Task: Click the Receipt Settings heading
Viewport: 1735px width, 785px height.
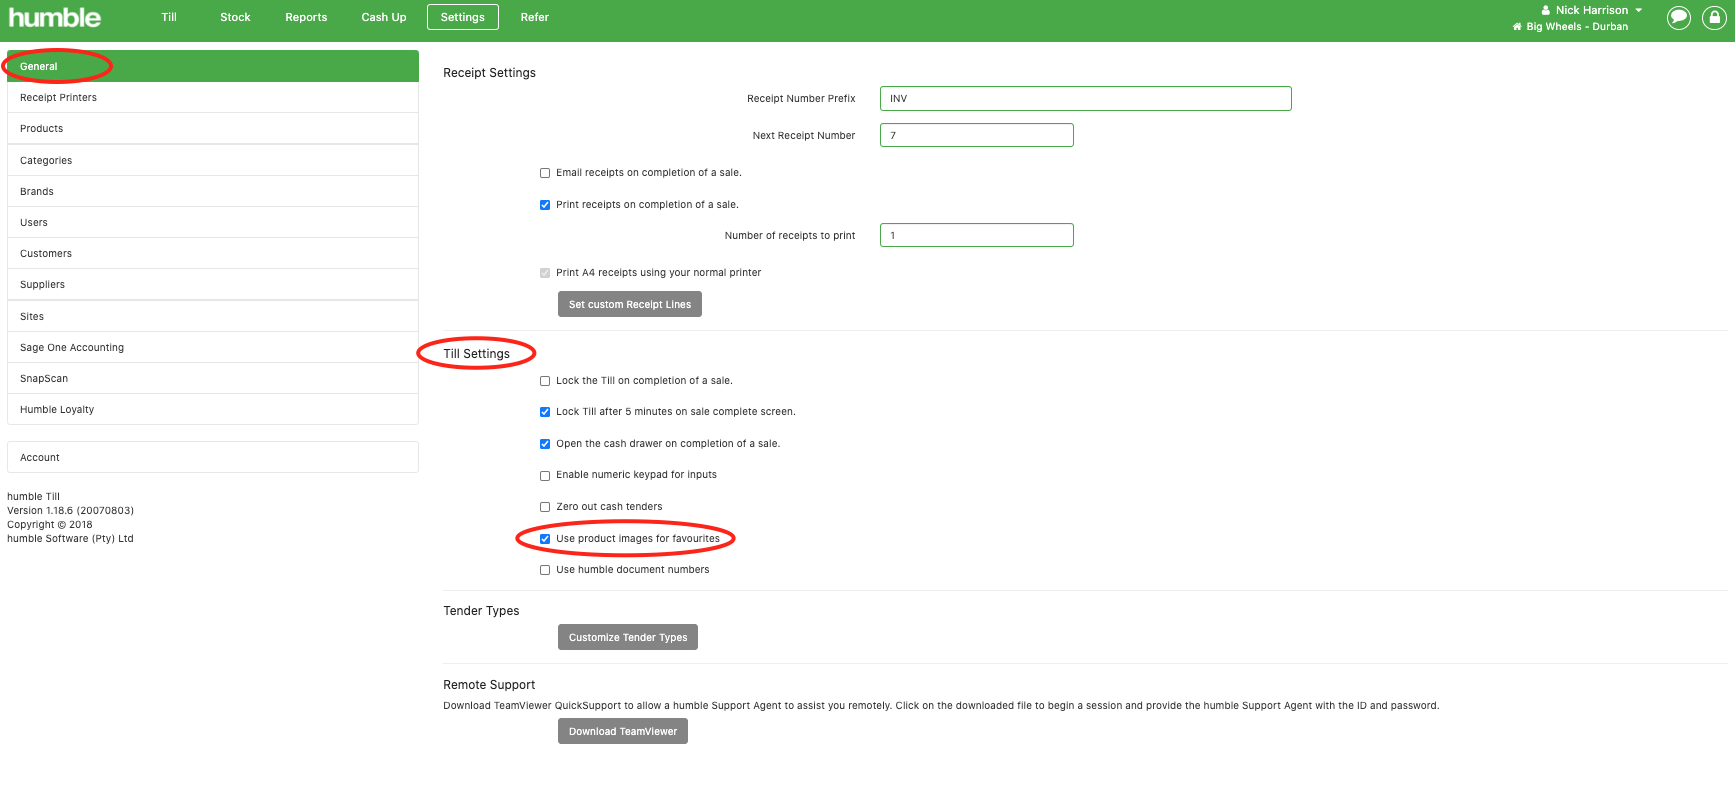Action: pos(489,73)
